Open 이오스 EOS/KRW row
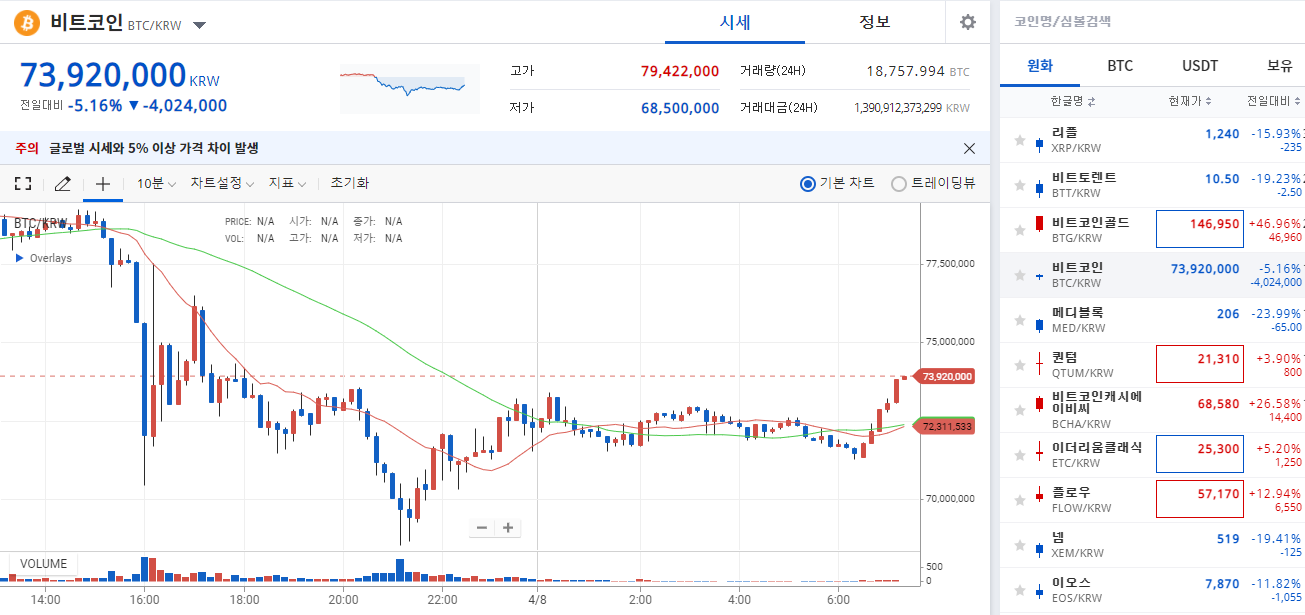This screenshot has width=1305, height=615. (1152, 590)
